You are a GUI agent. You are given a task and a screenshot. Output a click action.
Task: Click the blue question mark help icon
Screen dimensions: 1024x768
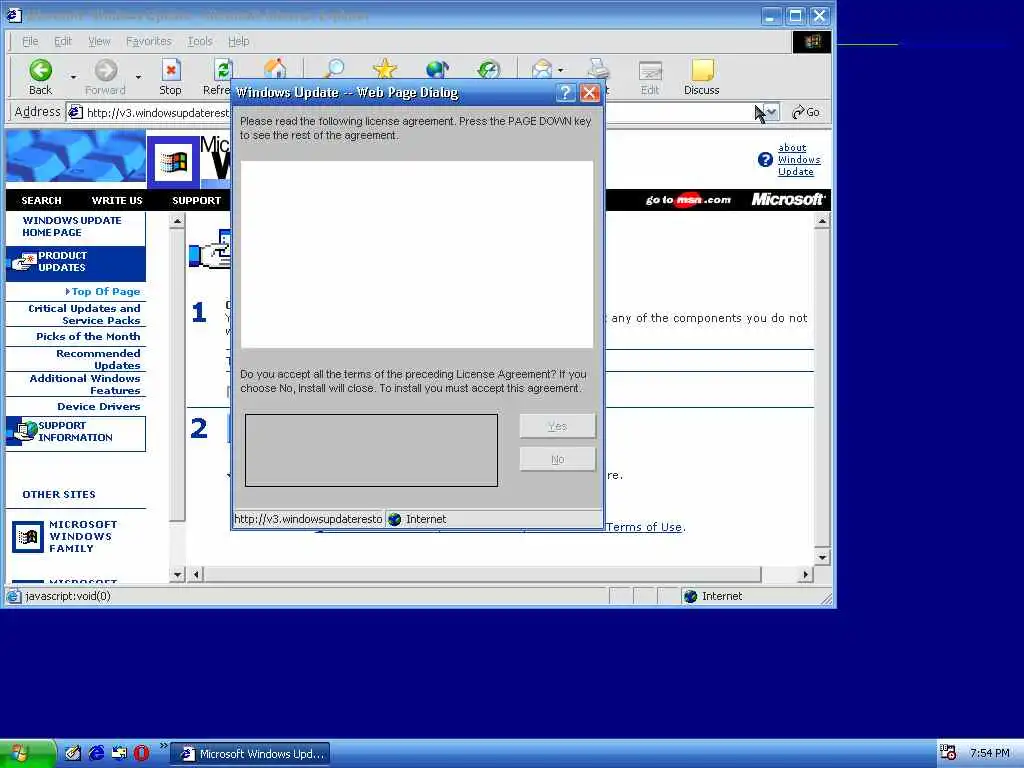coord(765,160)
